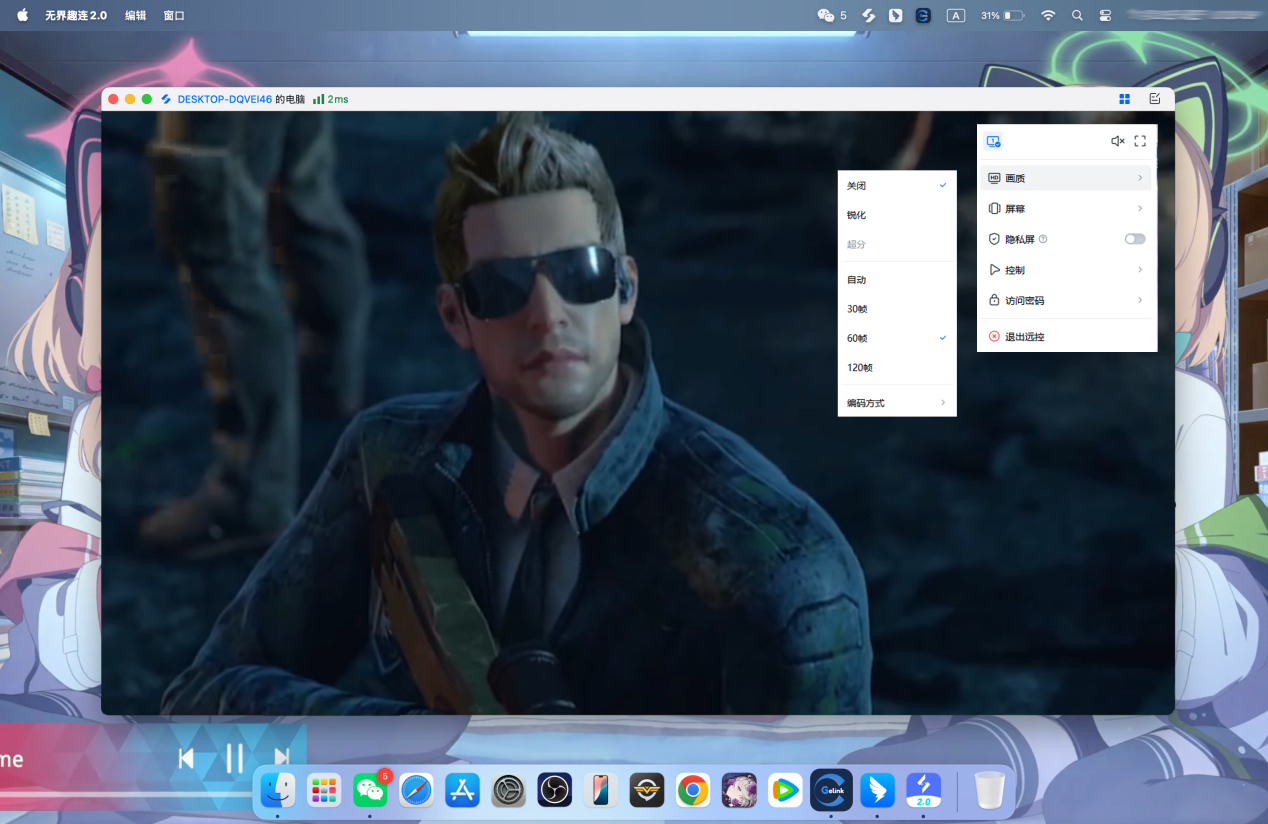Expand 画质 row chevron arrow
The image size is (1268, 824).
[1140, 178]
